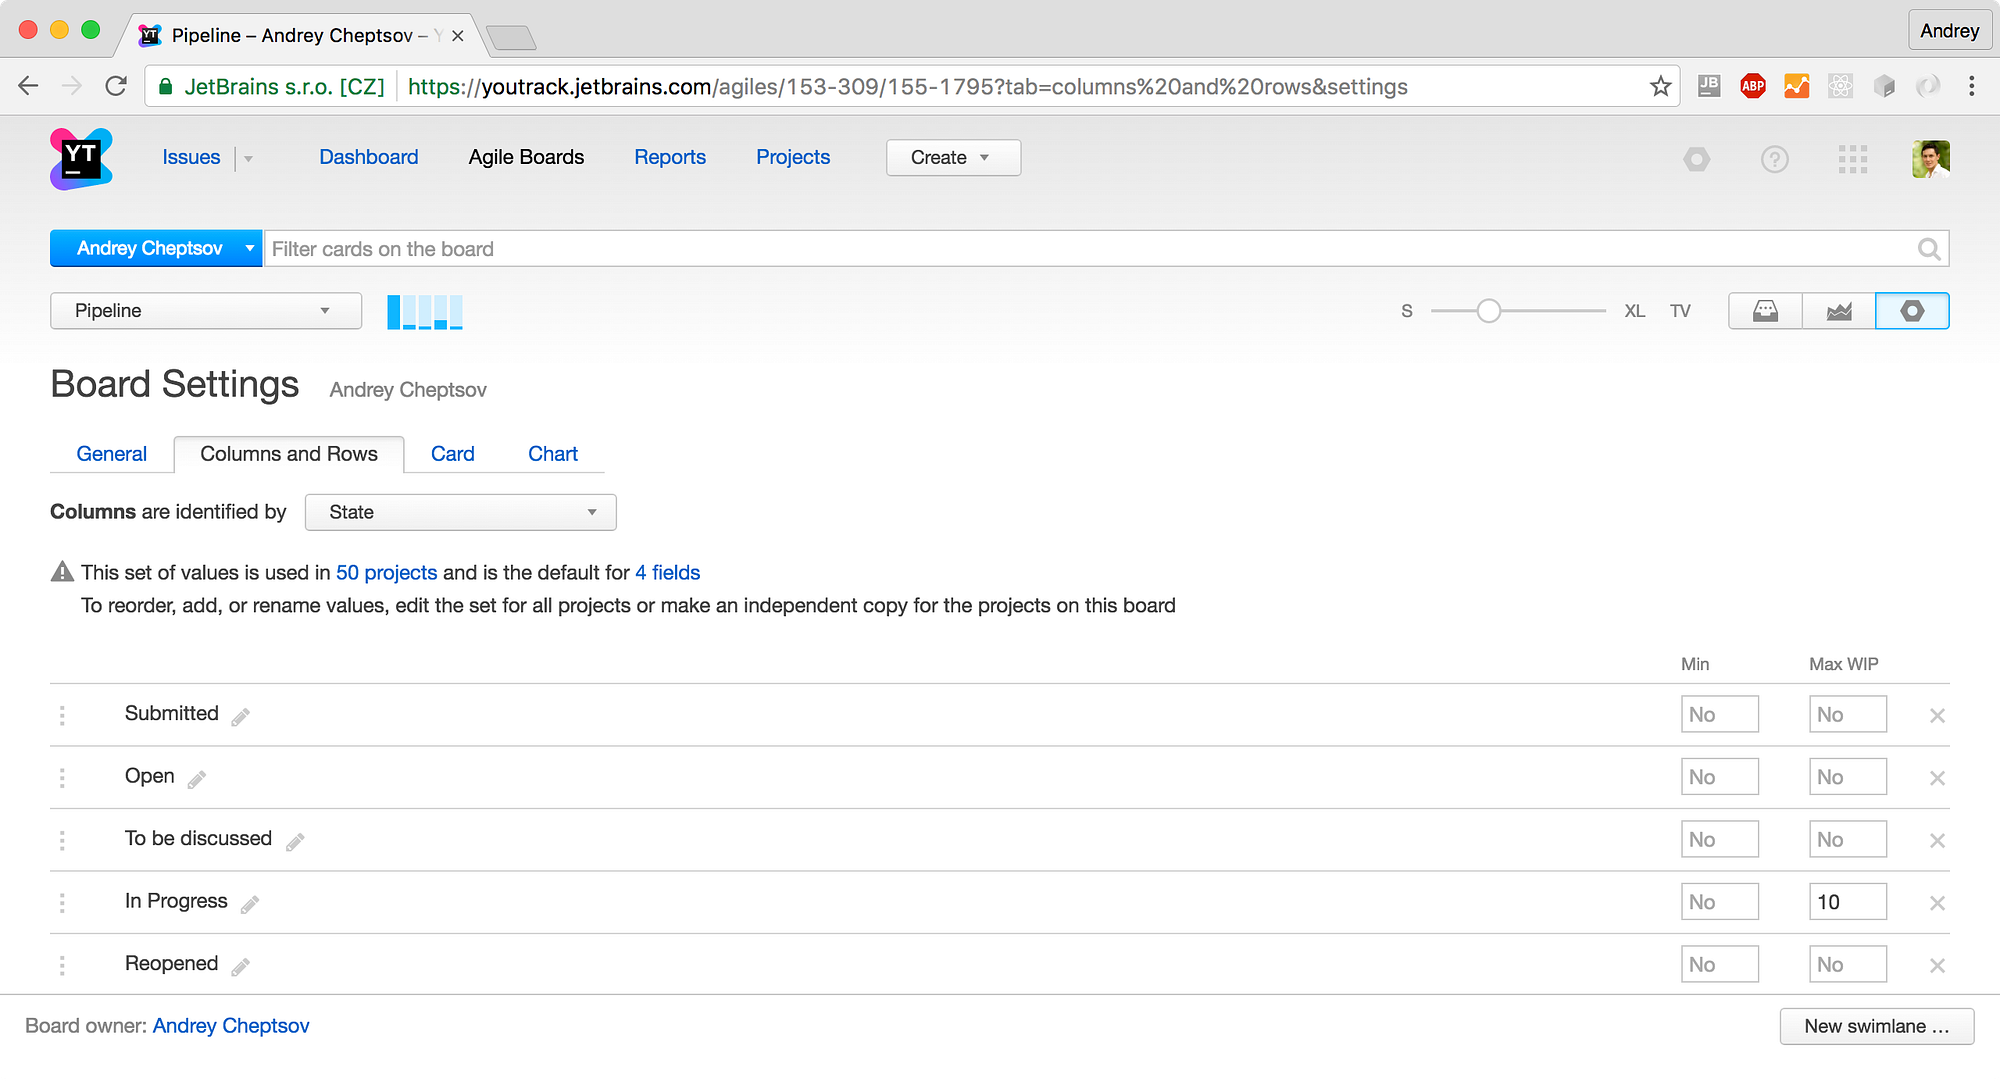Click the New swimlane button
2000x1081 pixels.
[1876, 1026]
